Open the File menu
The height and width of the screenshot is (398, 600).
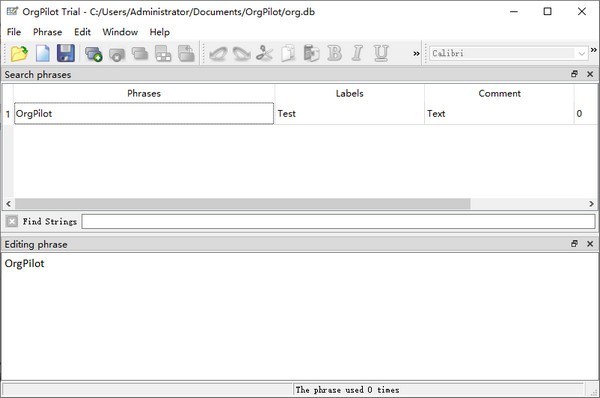14,32
